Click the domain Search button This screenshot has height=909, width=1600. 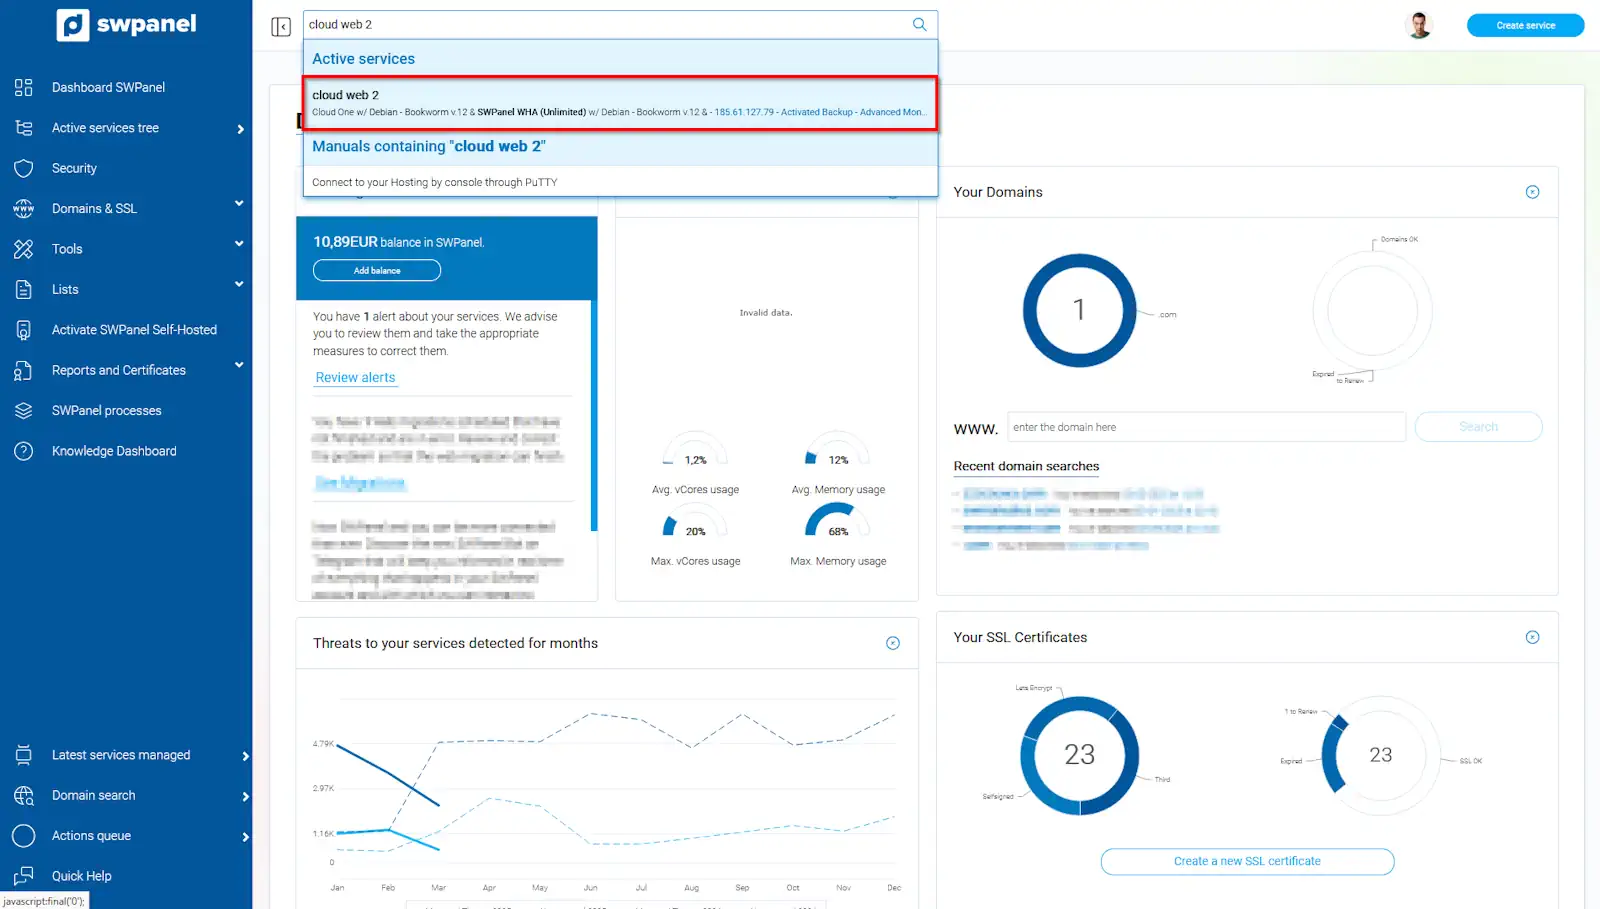(x=1478, y=427)
